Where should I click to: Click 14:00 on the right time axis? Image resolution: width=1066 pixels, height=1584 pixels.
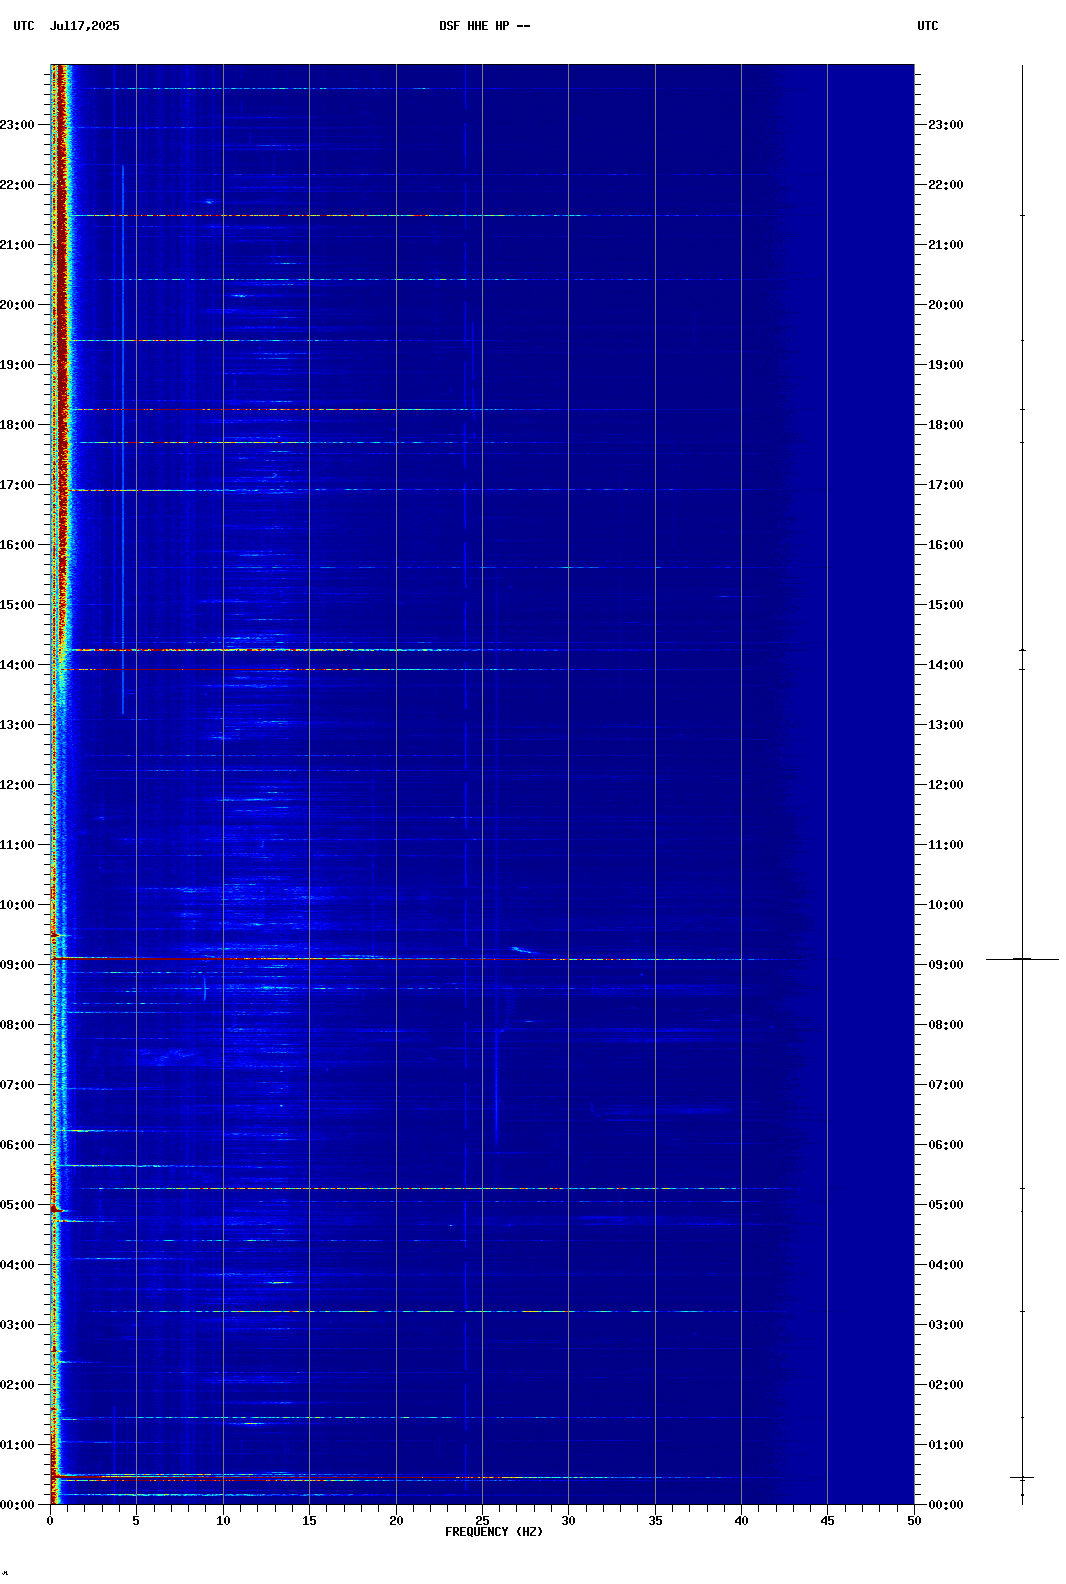coord(946,665)
